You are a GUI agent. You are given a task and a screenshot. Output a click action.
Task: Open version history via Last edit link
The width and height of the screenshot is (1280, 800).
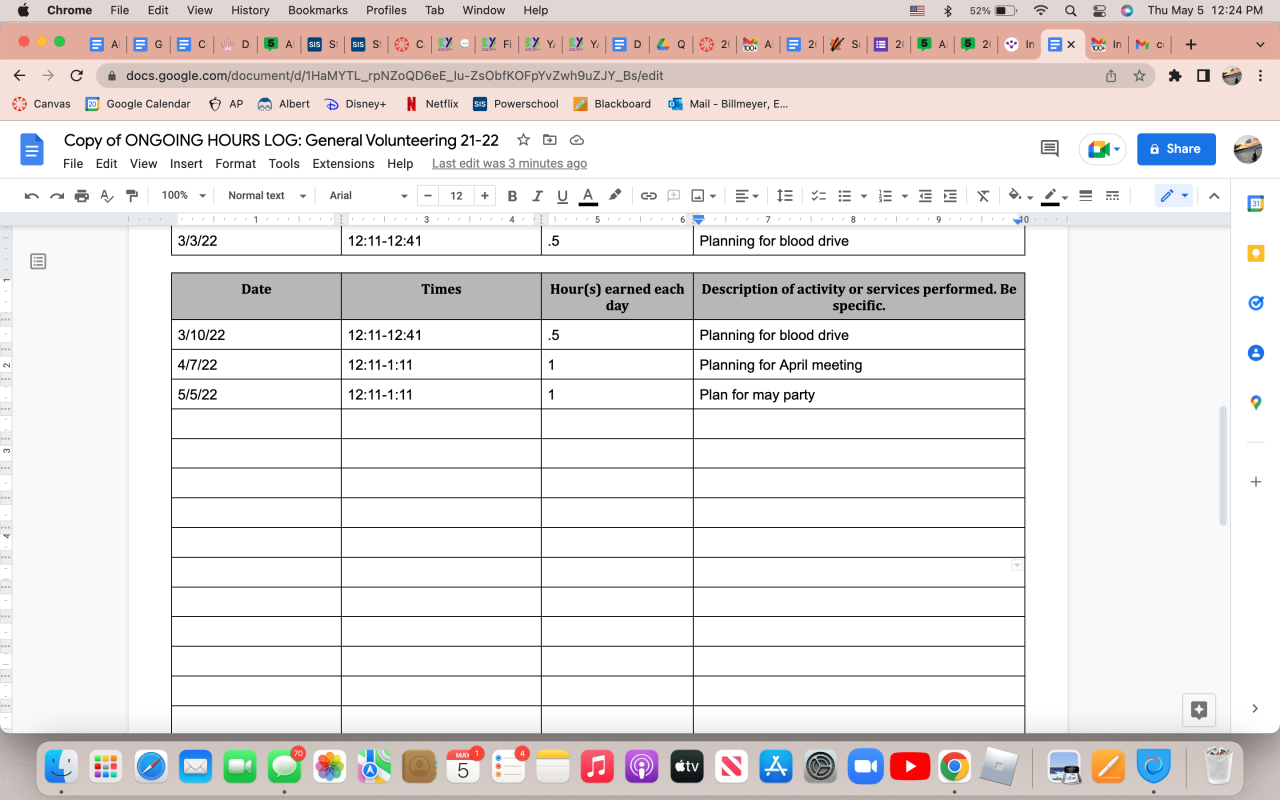(509, 164)
